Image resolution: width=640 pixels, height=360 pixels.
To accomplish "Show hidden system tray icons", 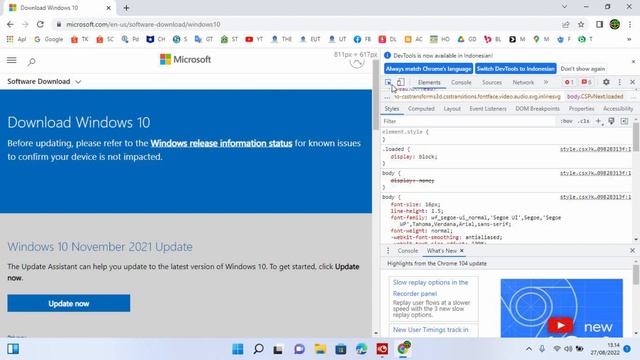I will coord(529,349).
